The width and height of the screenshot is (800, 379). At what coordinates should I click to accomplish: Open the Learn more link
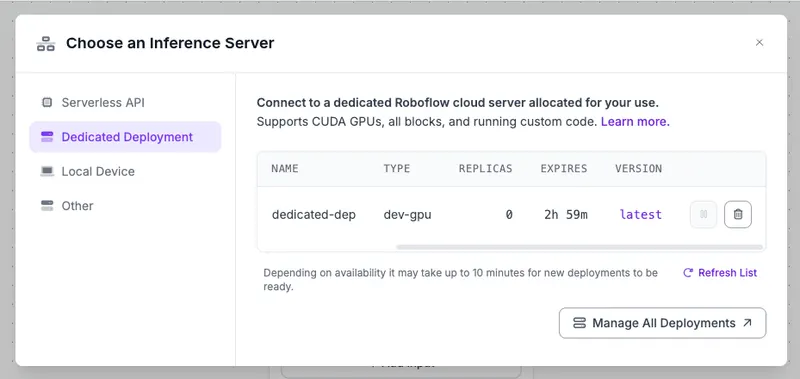635,121
